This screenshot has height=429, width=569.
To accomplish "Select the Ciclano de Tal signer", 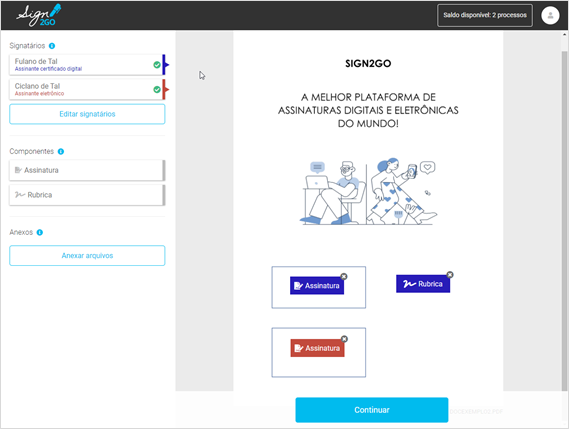I will coord(87,89).
